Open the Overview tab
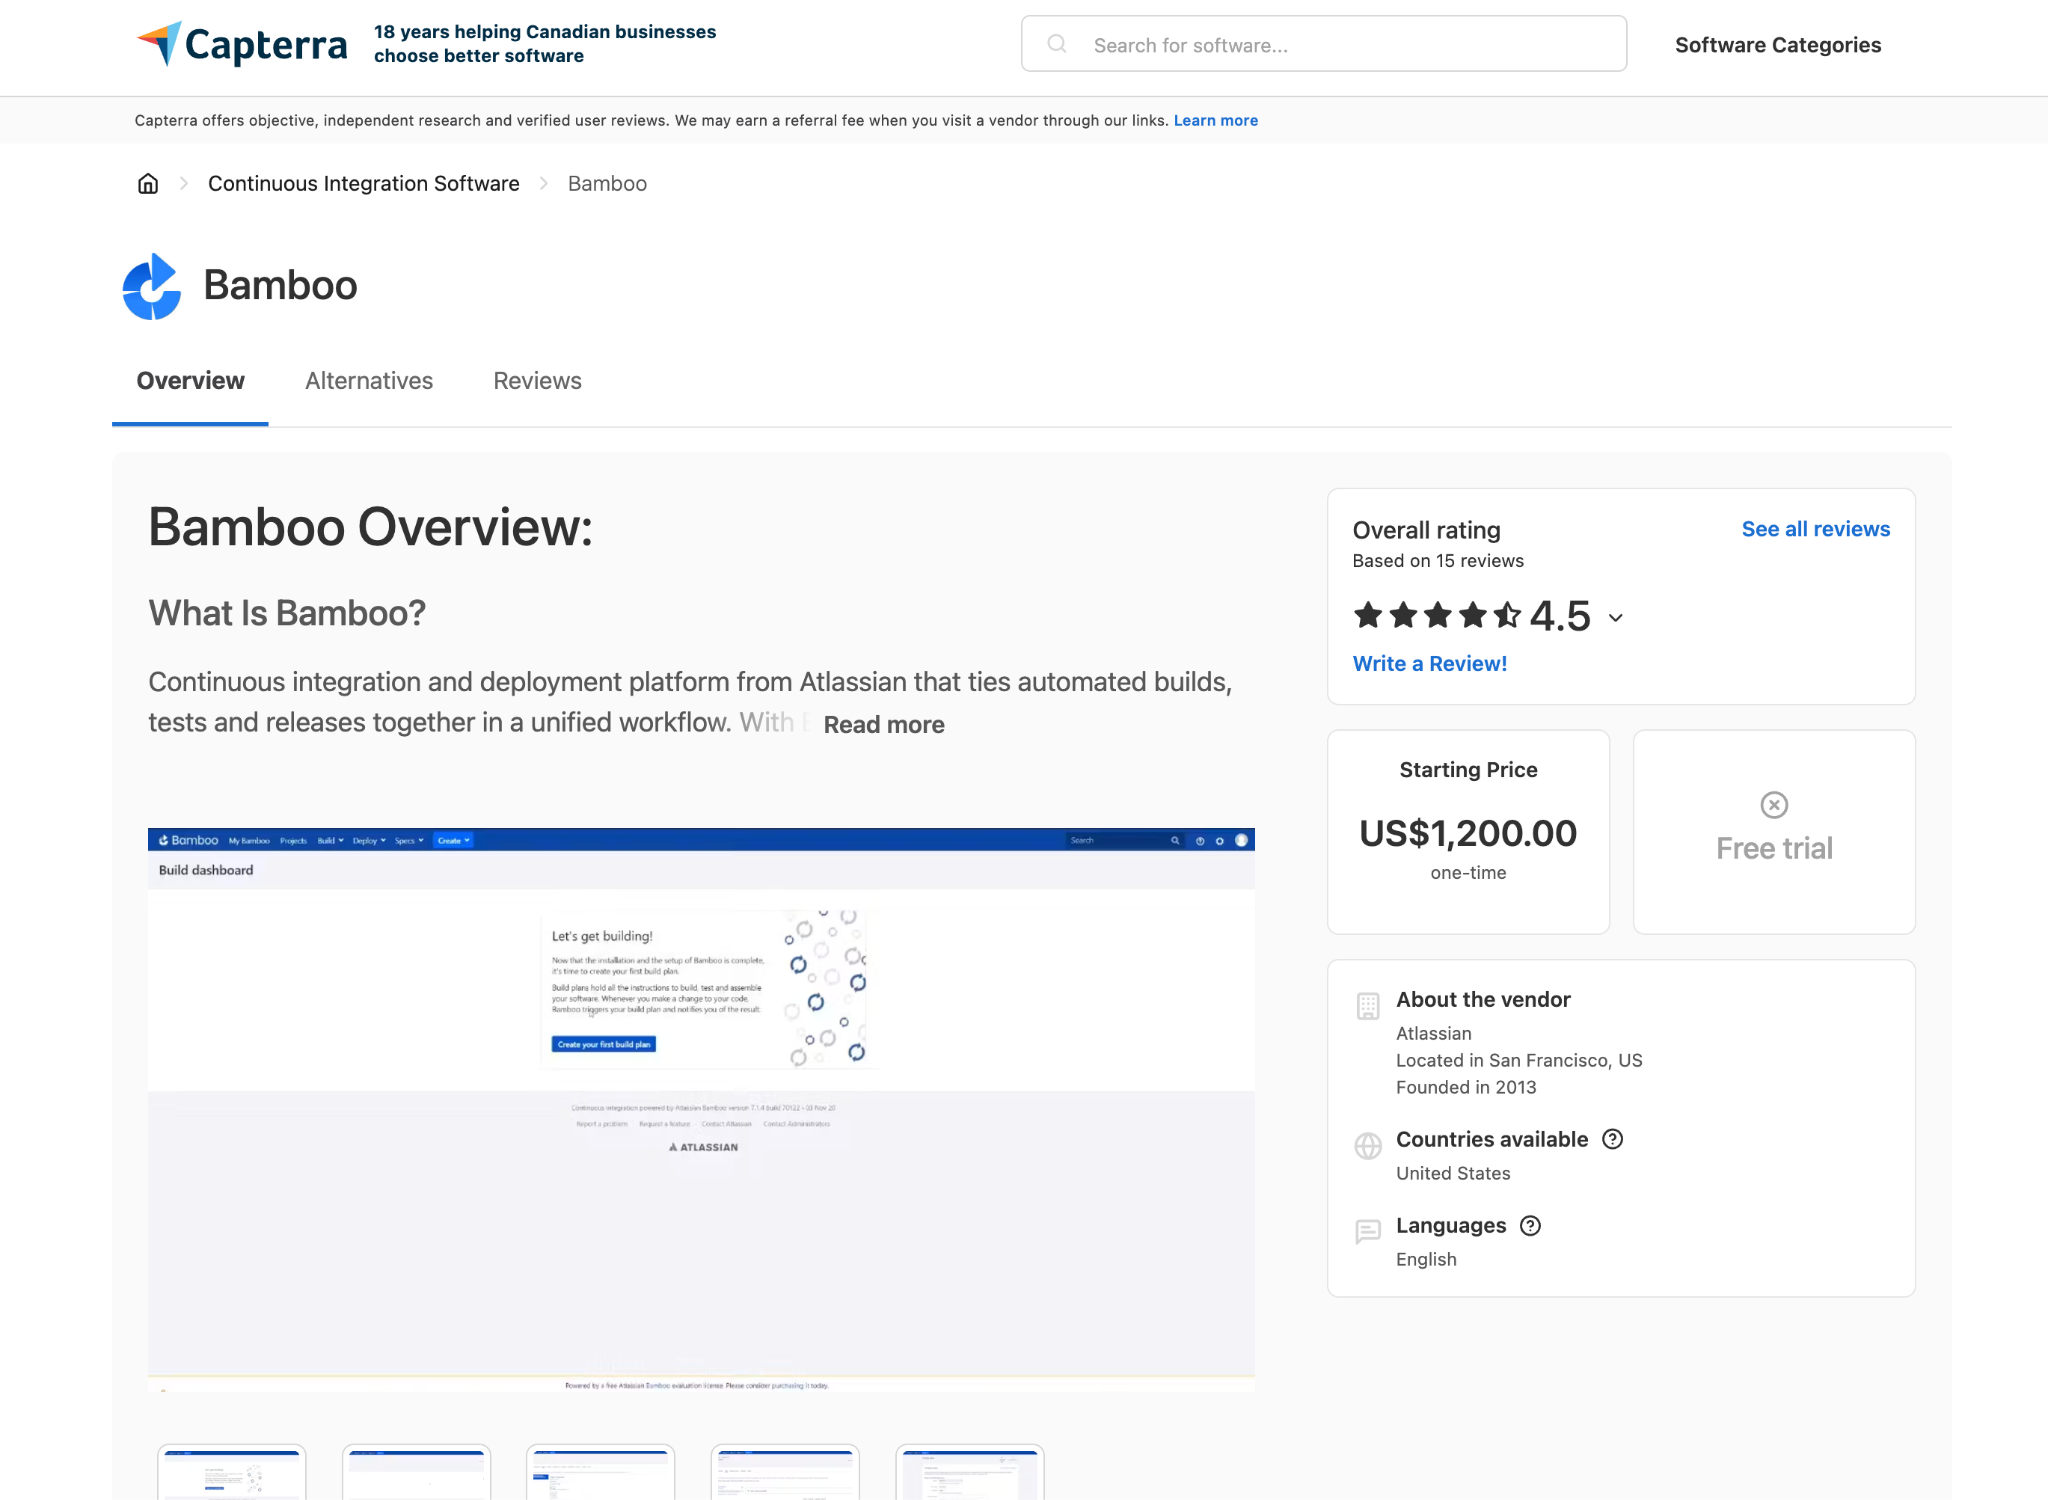The height and width of the screenshot is (1500, 2048). click(190, 381)
